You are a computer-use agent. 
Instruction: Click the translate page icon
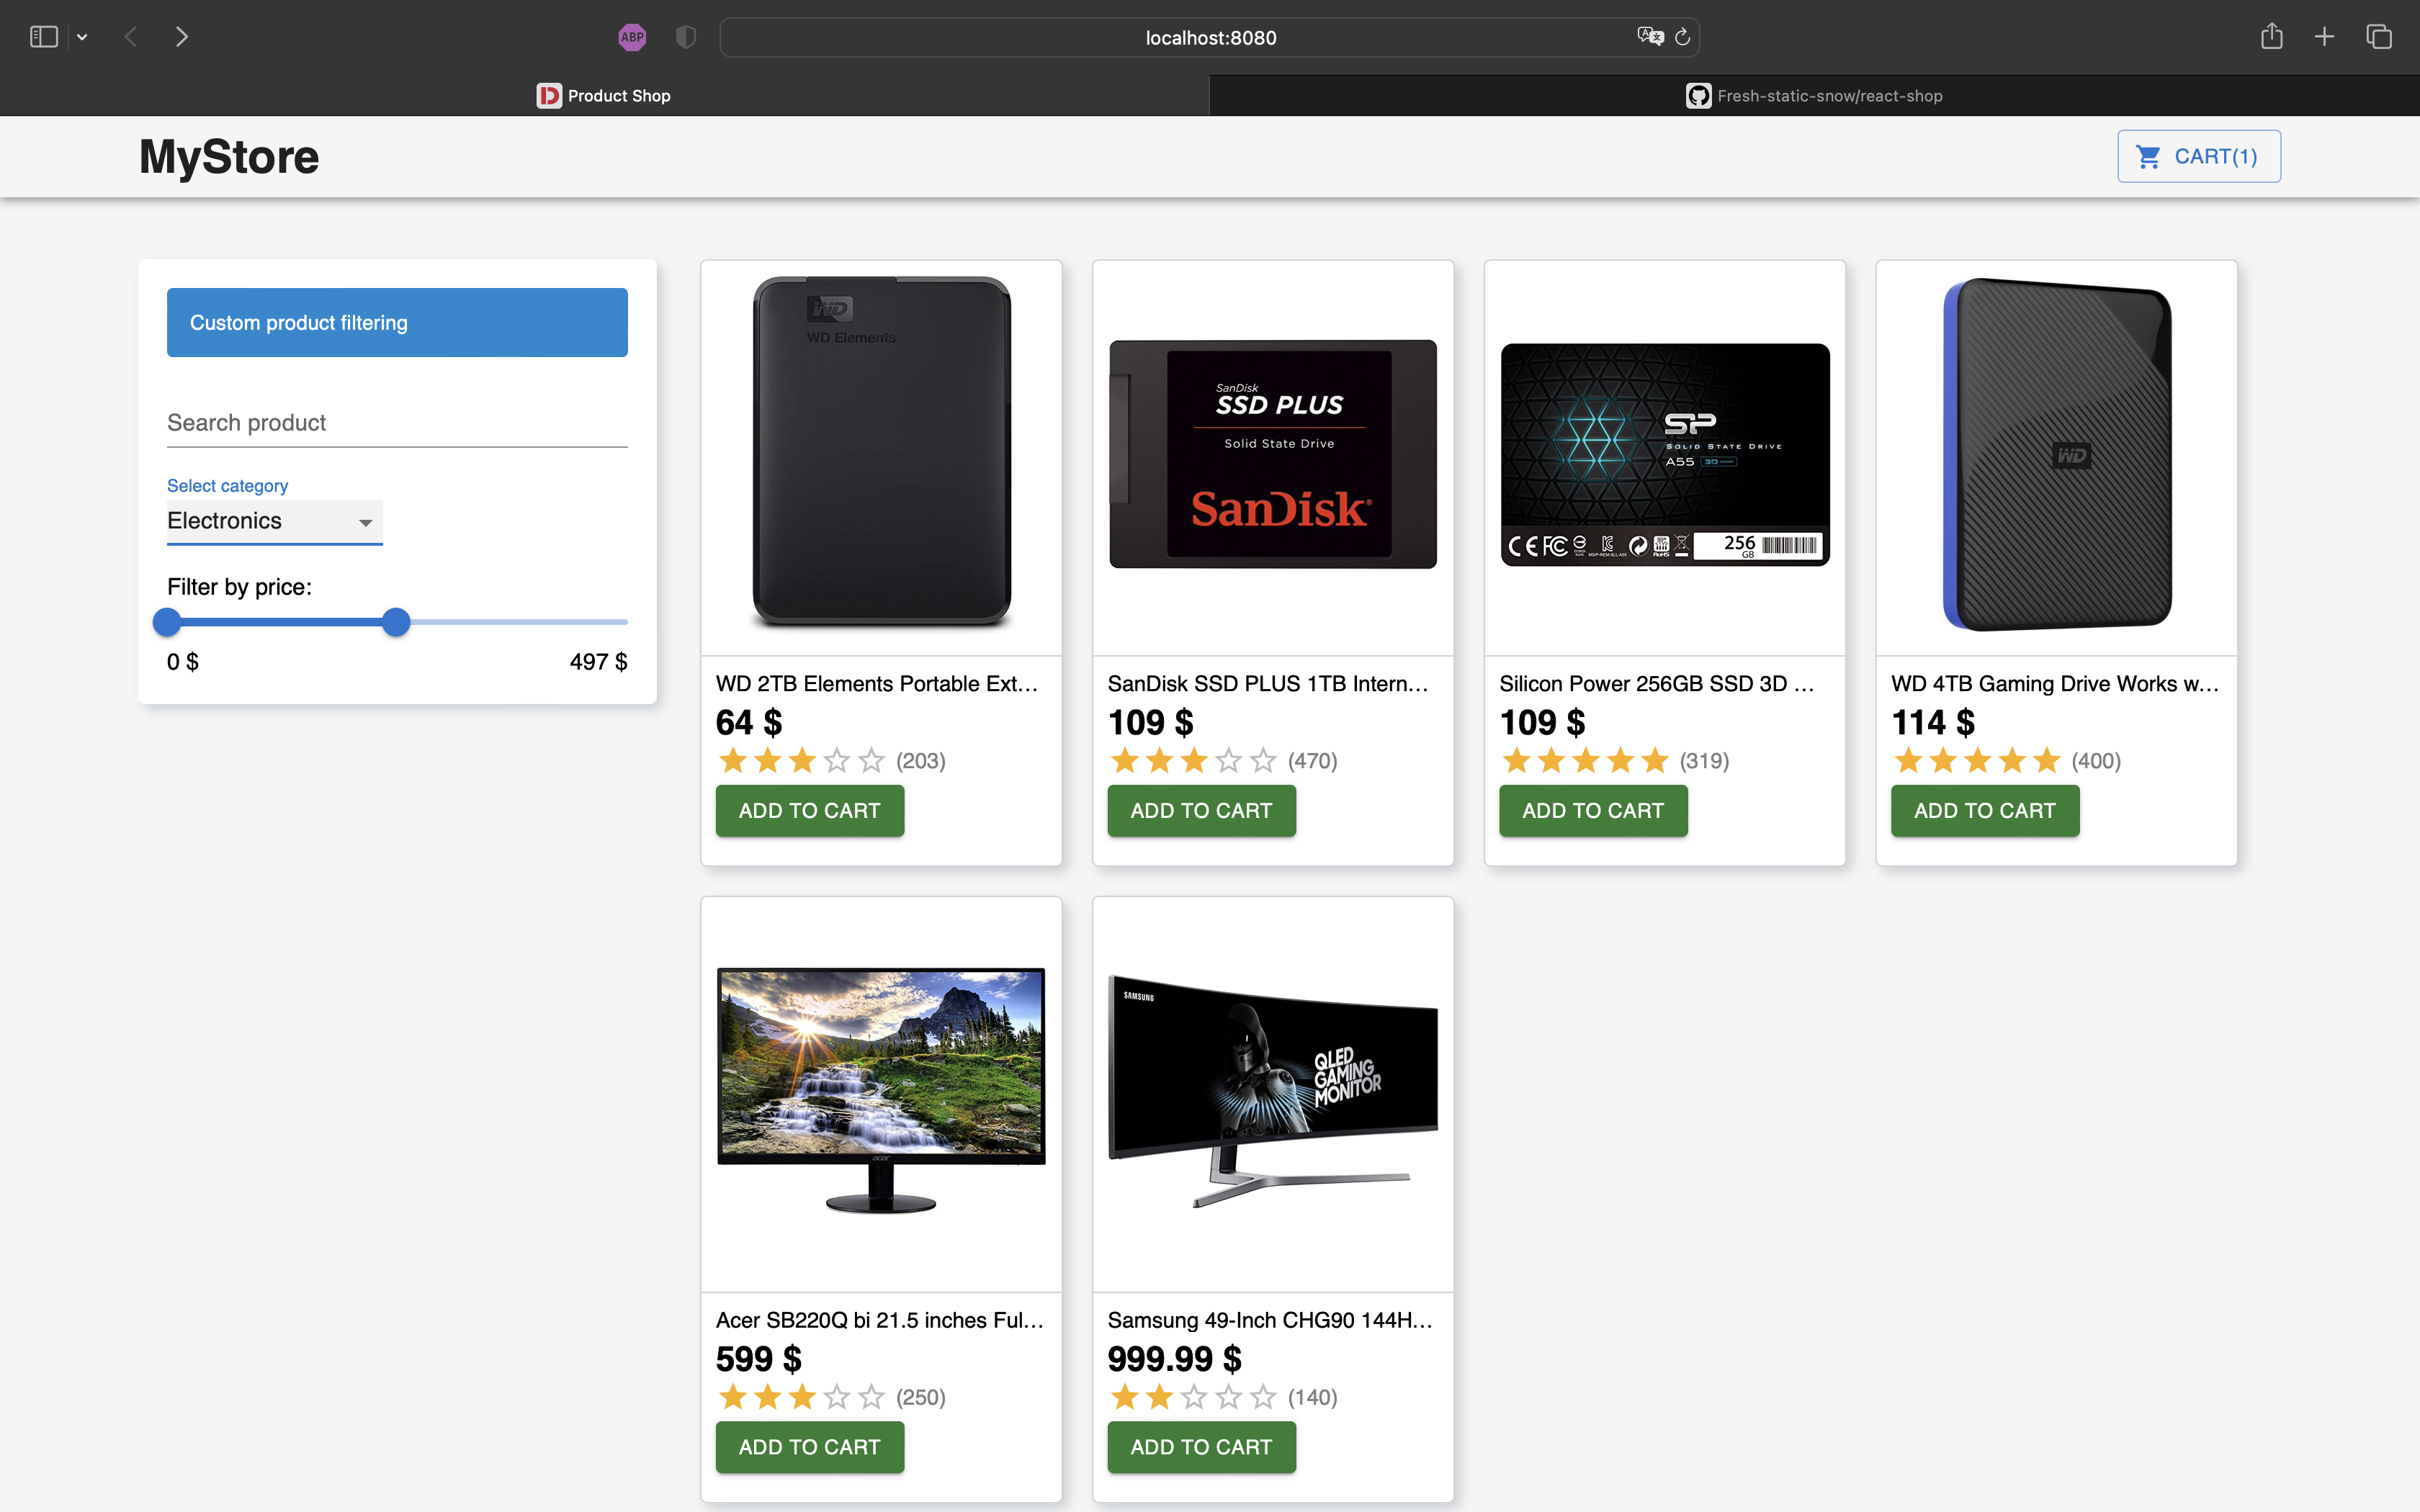pyautogui.click(x=1649, y=37)
